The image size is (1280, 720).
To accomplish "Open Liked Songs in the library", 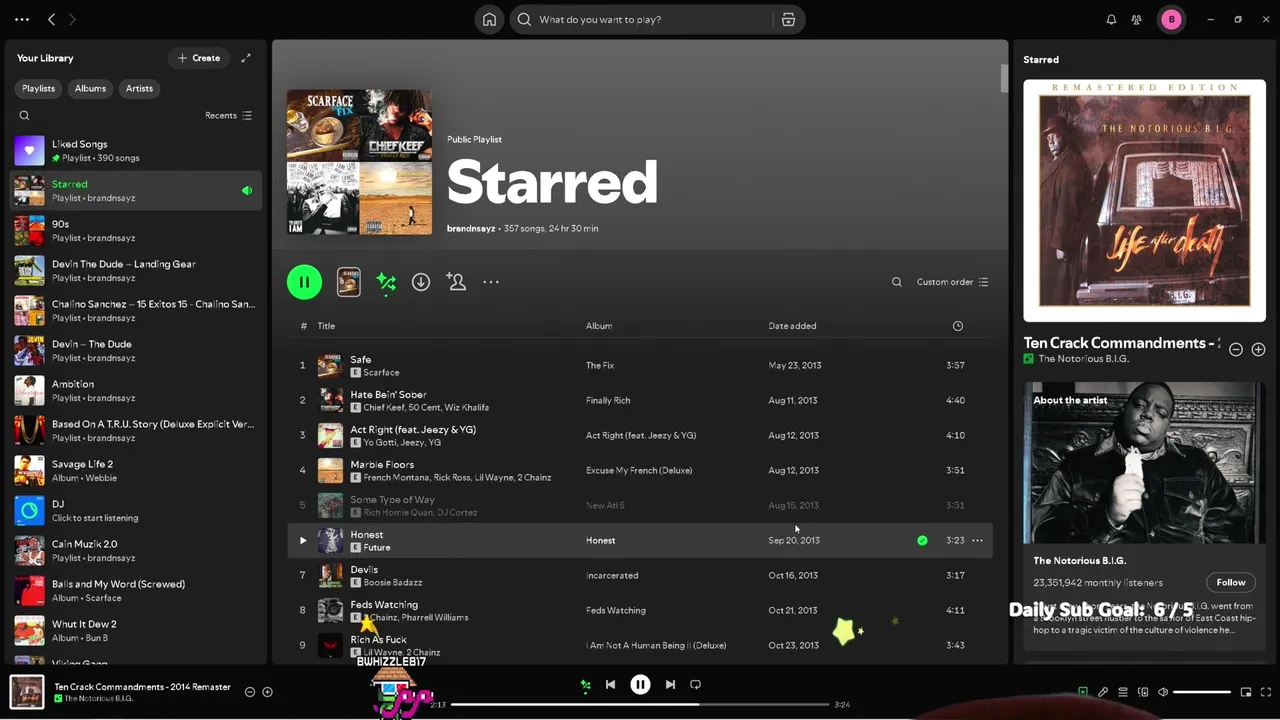I will click(x=136, y=151).
